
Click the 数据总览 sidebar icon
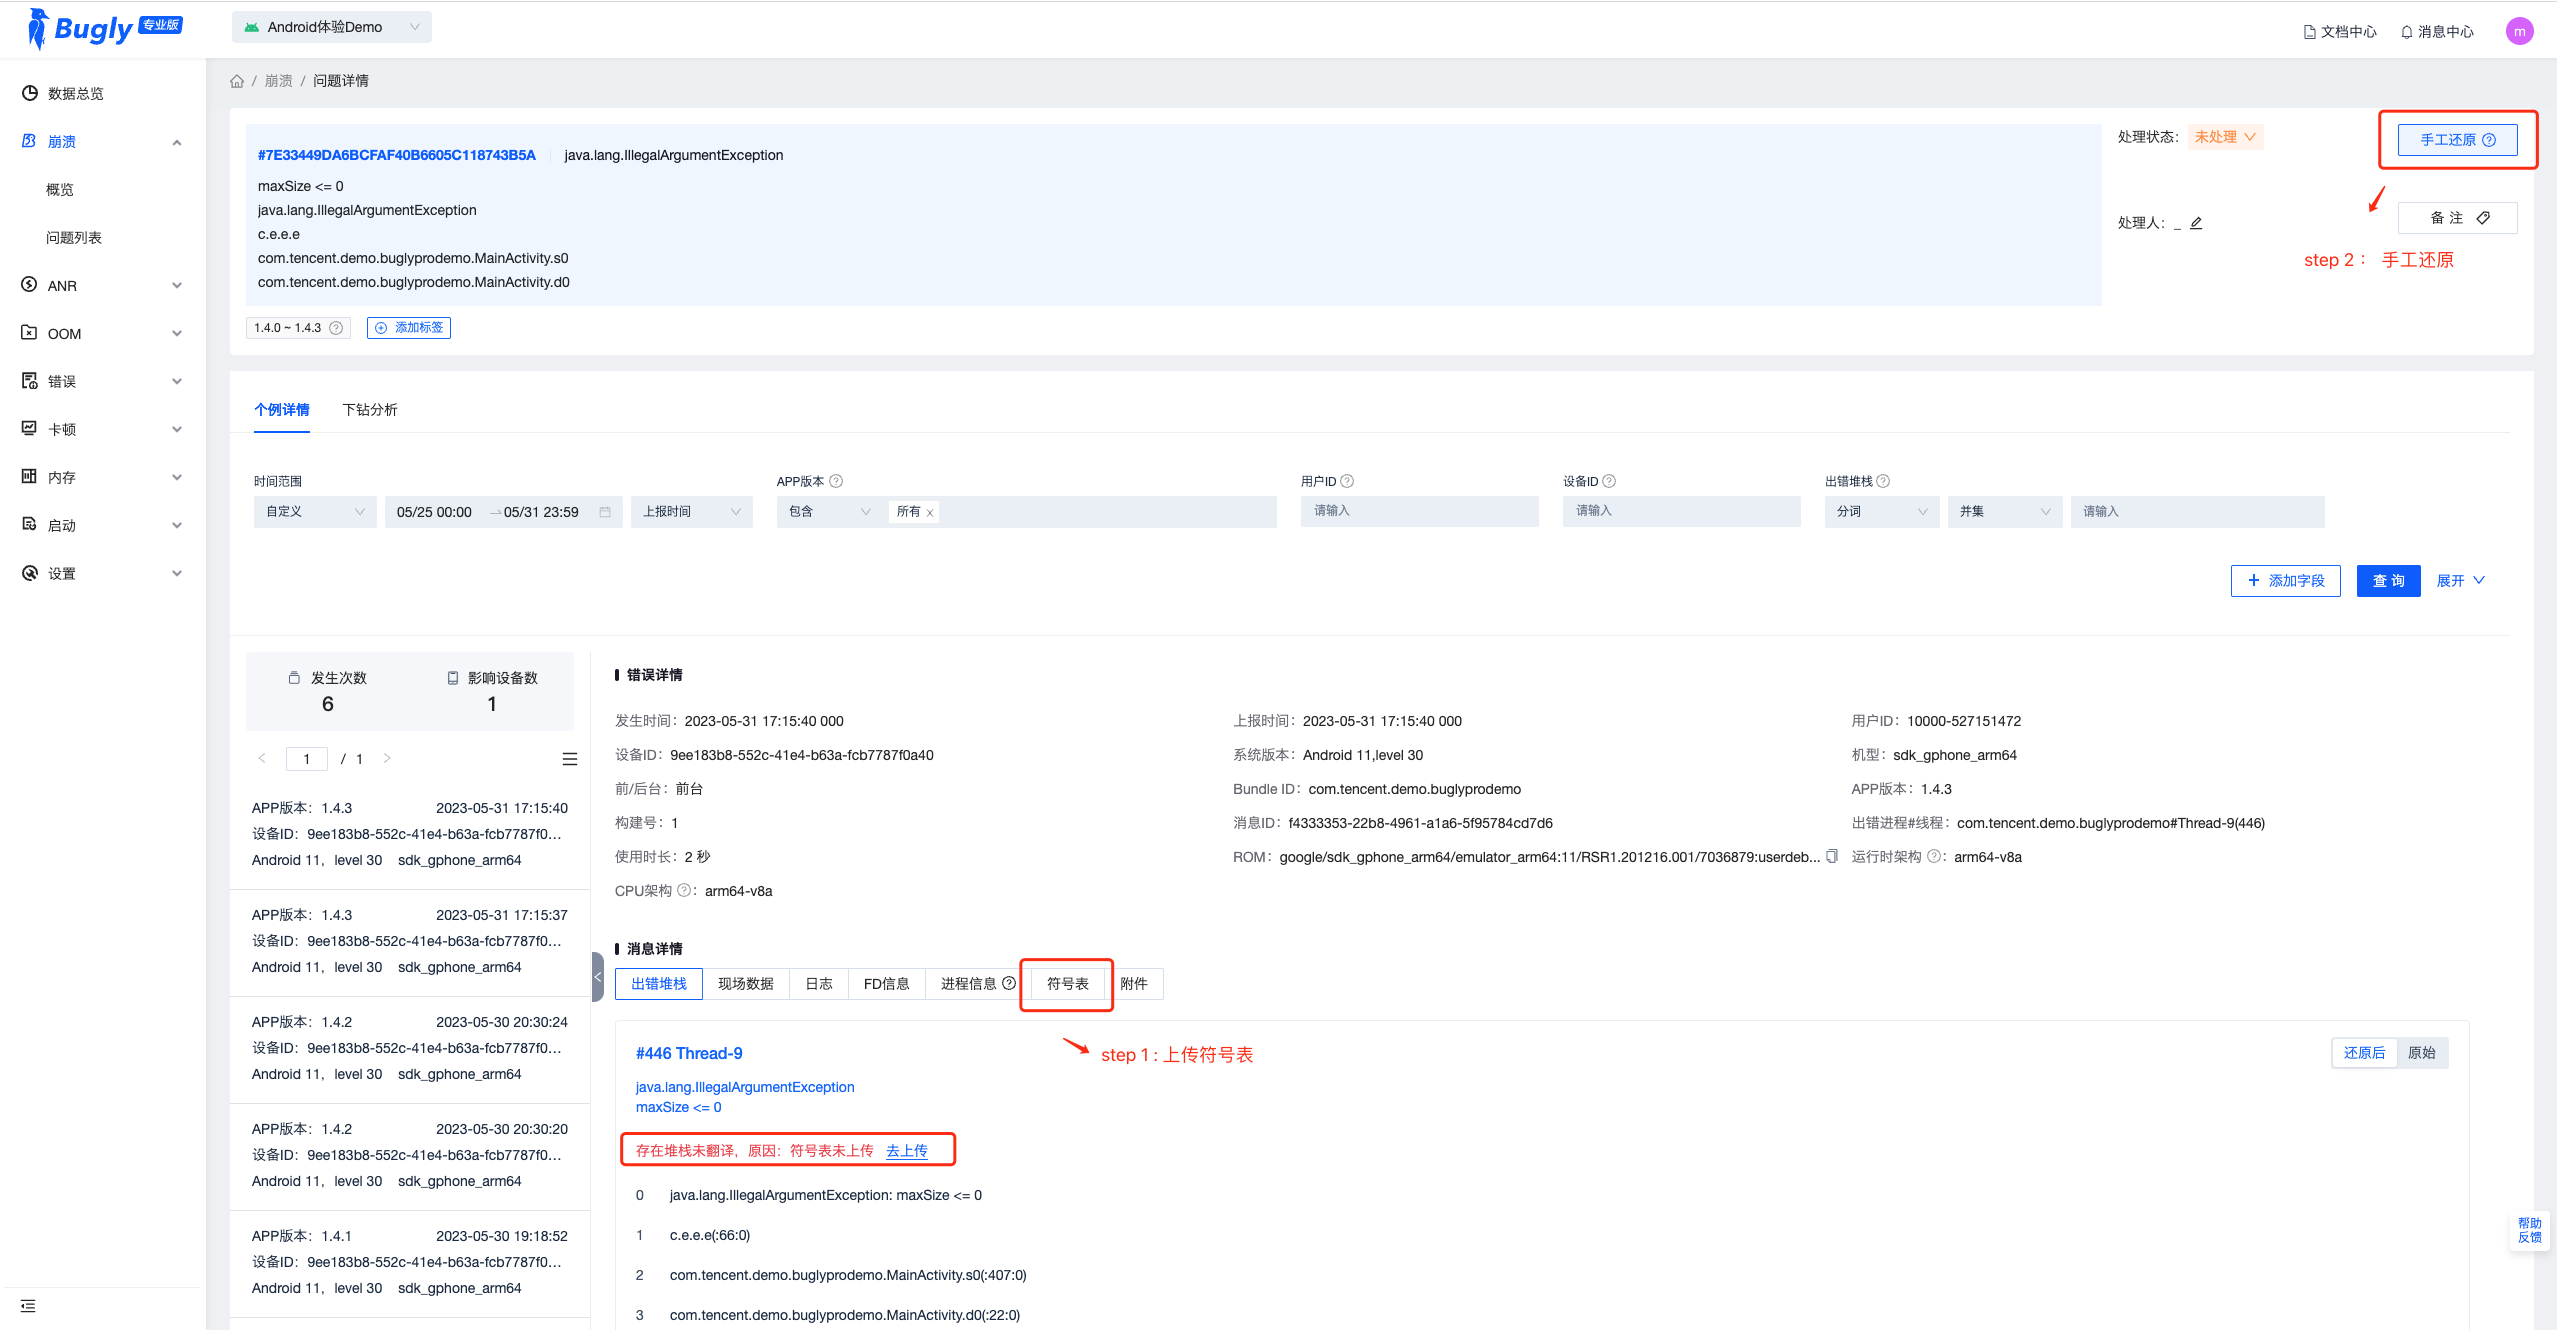(x=30, y=93)
